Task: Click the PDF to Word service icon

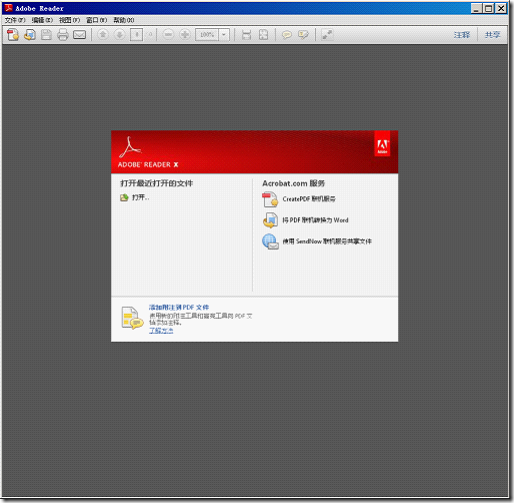Action: [270, 220]
